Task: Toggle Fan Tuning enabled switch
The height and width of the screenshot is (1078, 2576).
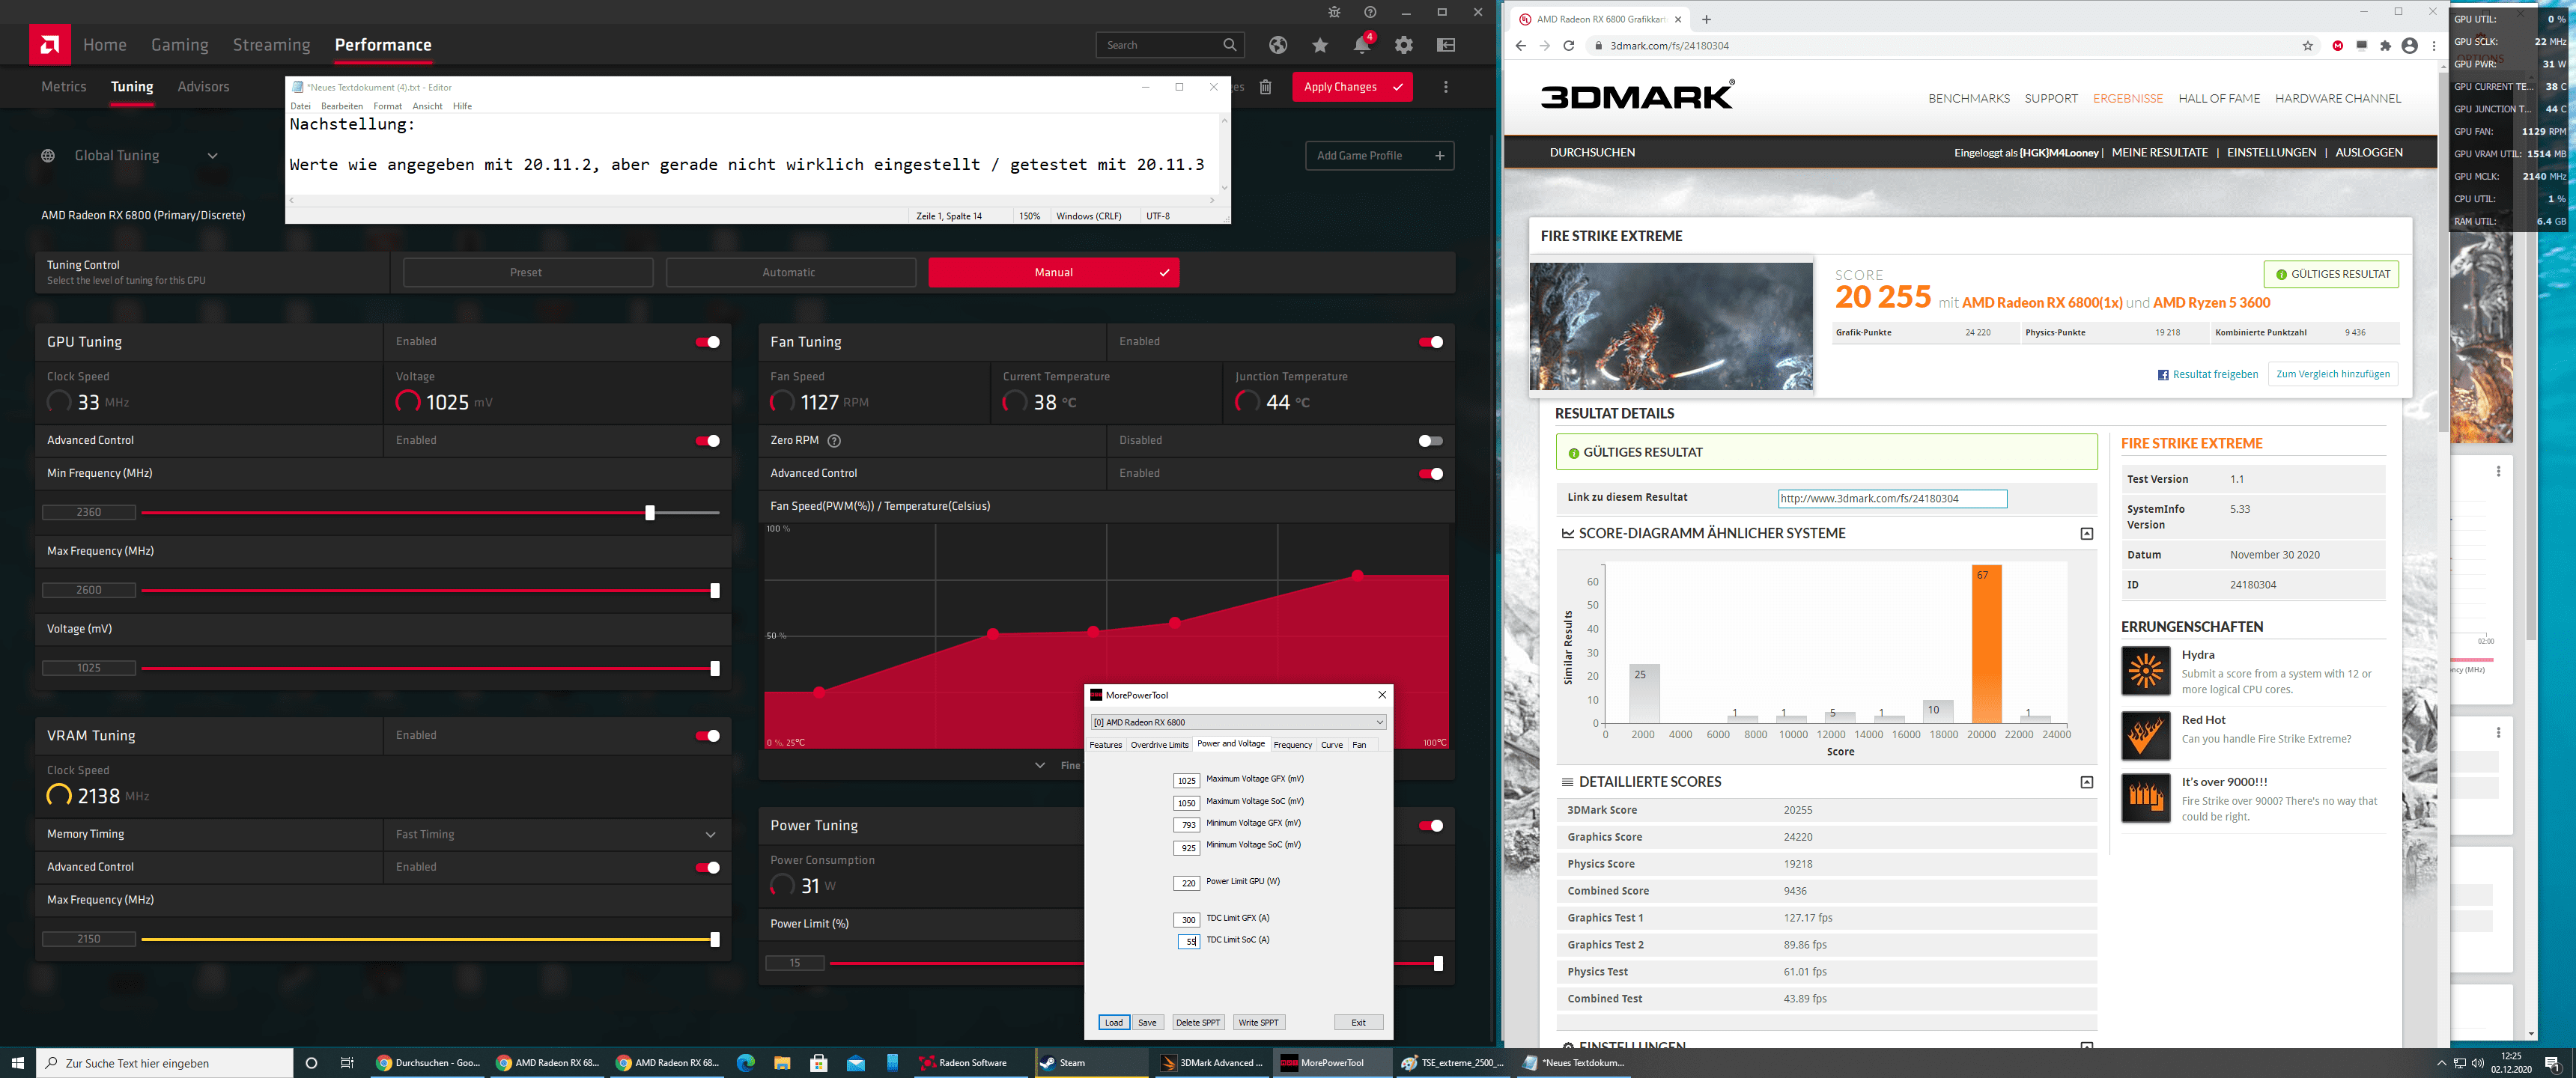Action: (x=1430, y=342)
